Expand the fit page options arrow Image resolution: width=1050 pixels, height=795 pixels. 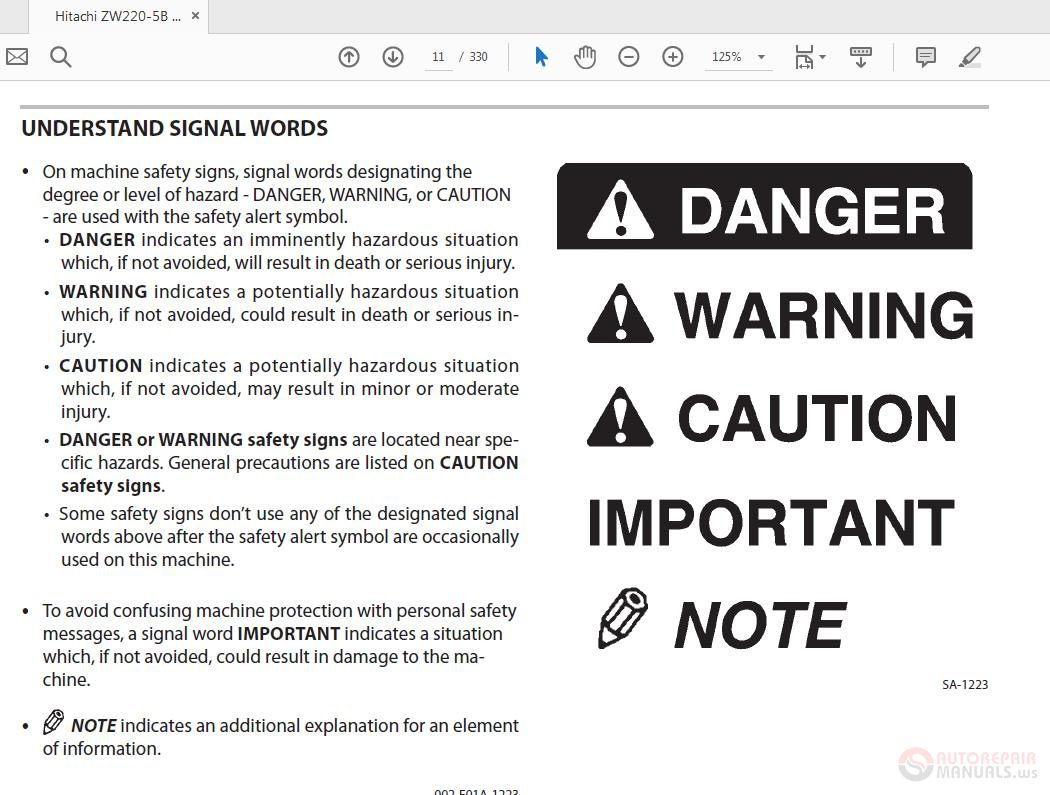pos(822,57)
